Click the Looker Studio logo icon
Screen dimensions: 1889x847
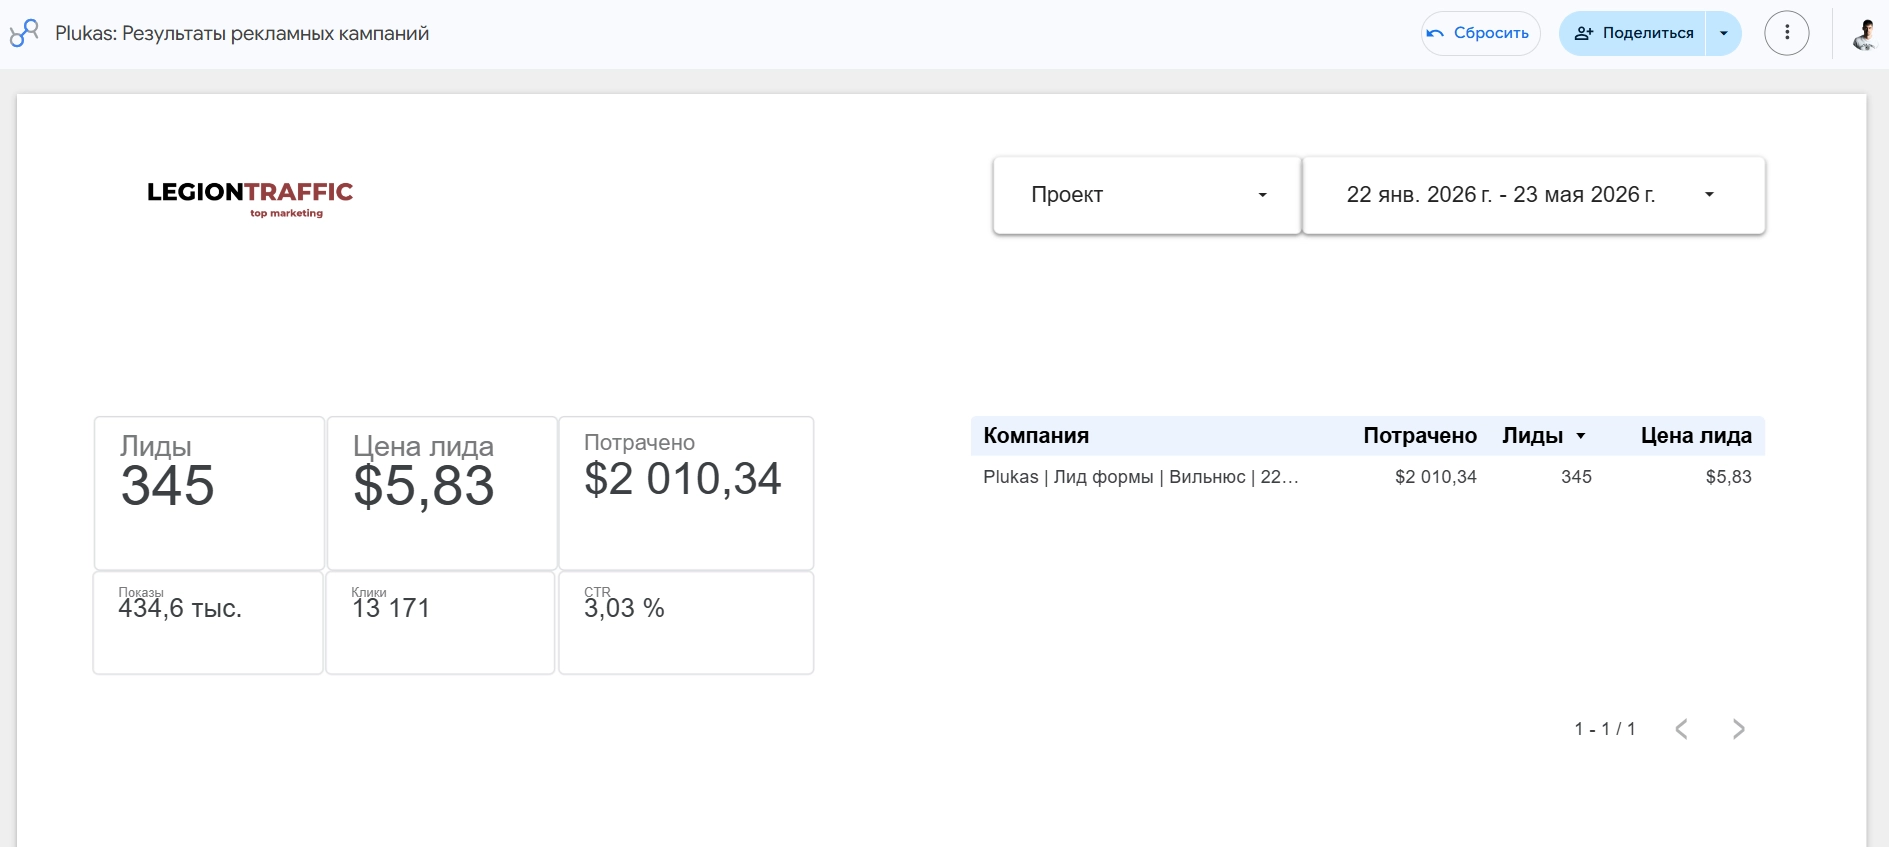pos(24,33)
